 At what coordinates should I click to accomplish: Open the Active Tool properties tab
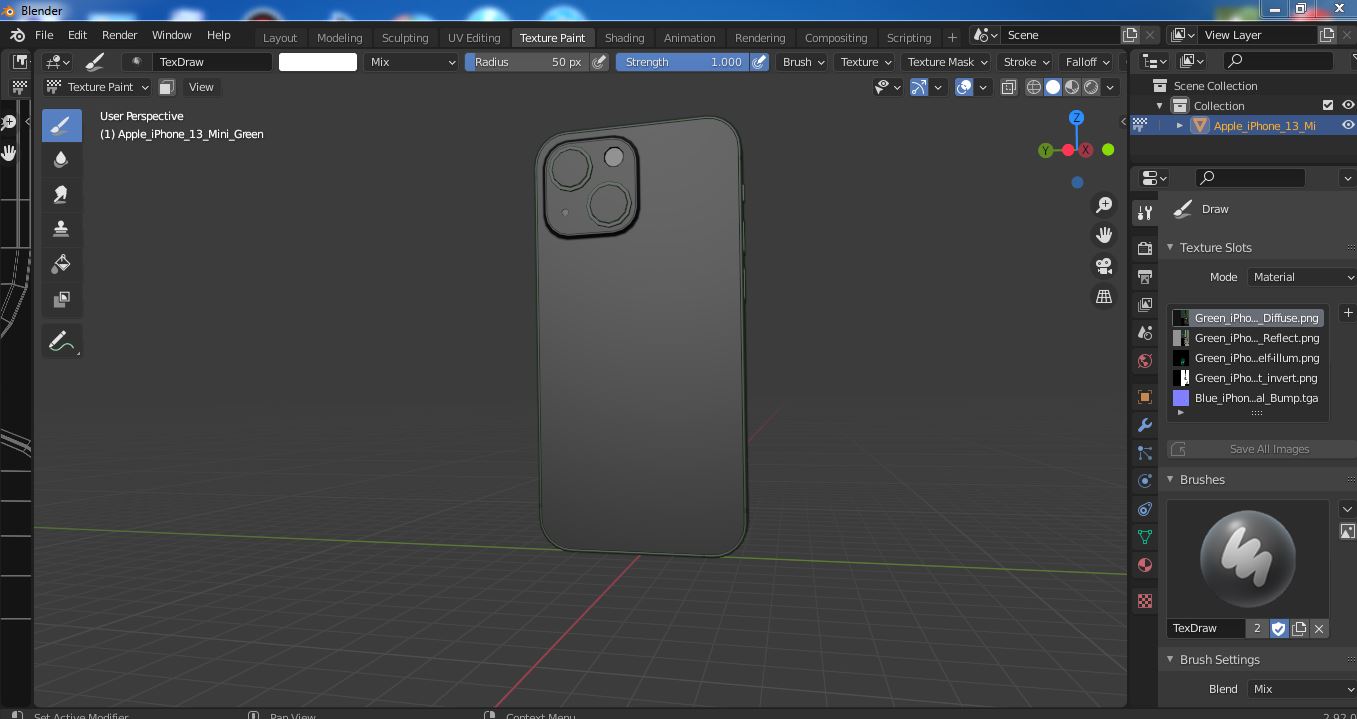1145,213
